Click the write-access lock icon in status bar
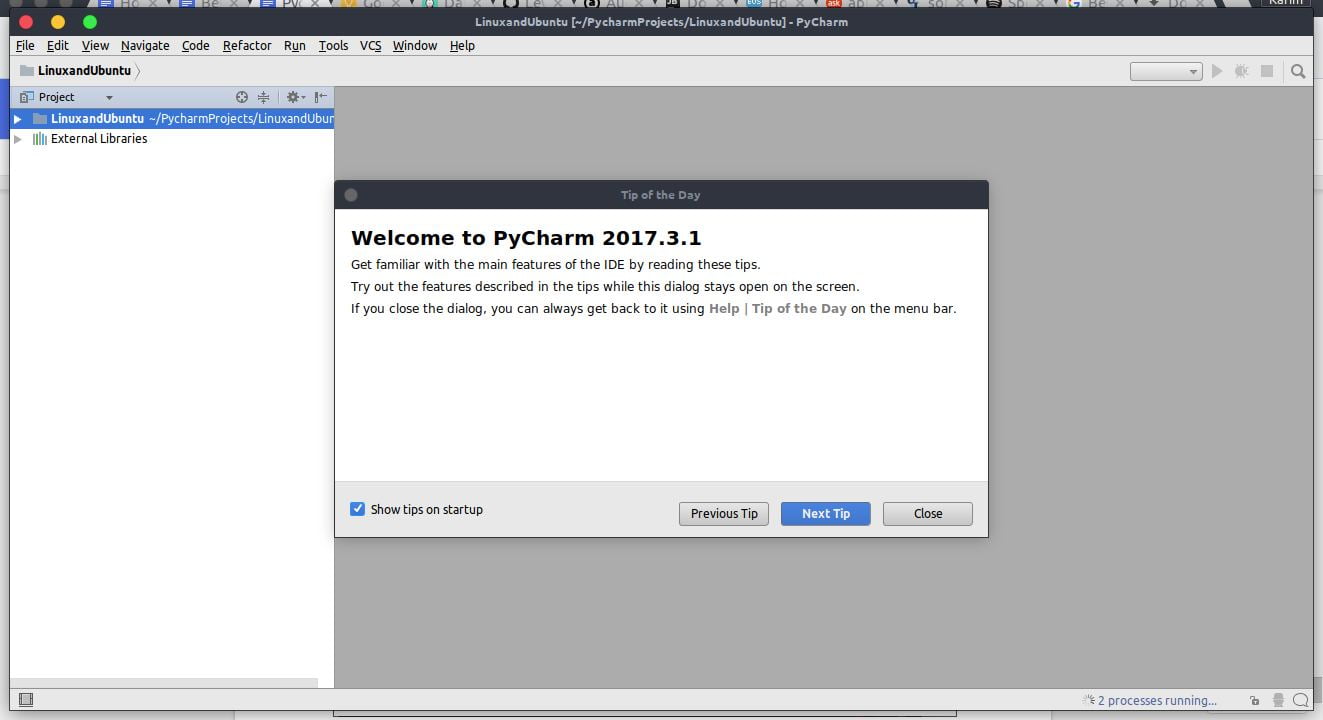 tap(1254, 699)
